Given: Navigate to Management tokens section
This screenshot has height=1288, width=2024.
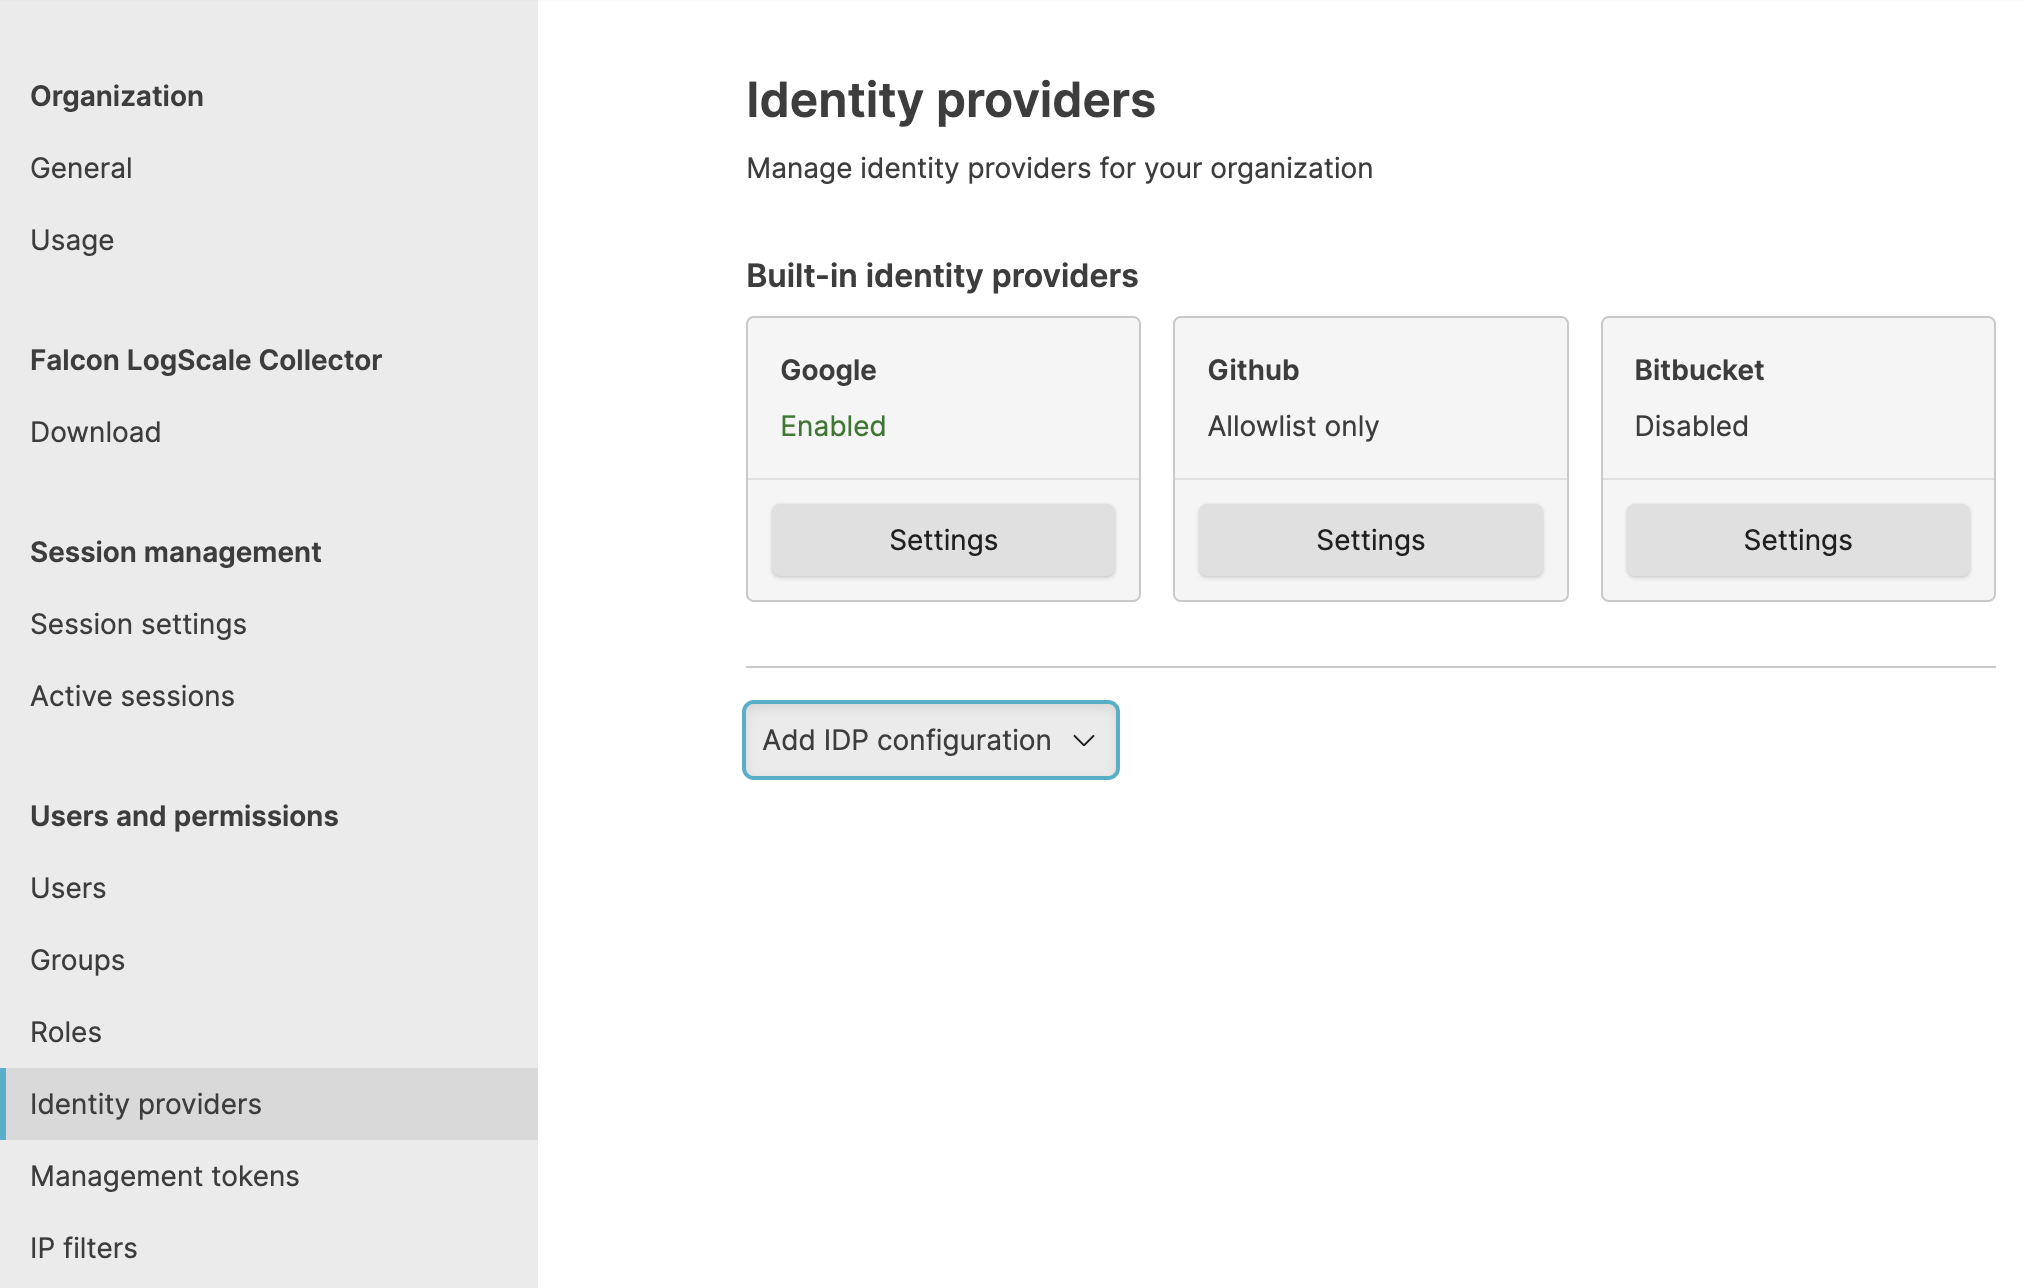Looking at the screenshot, I should pos(164,1174).
